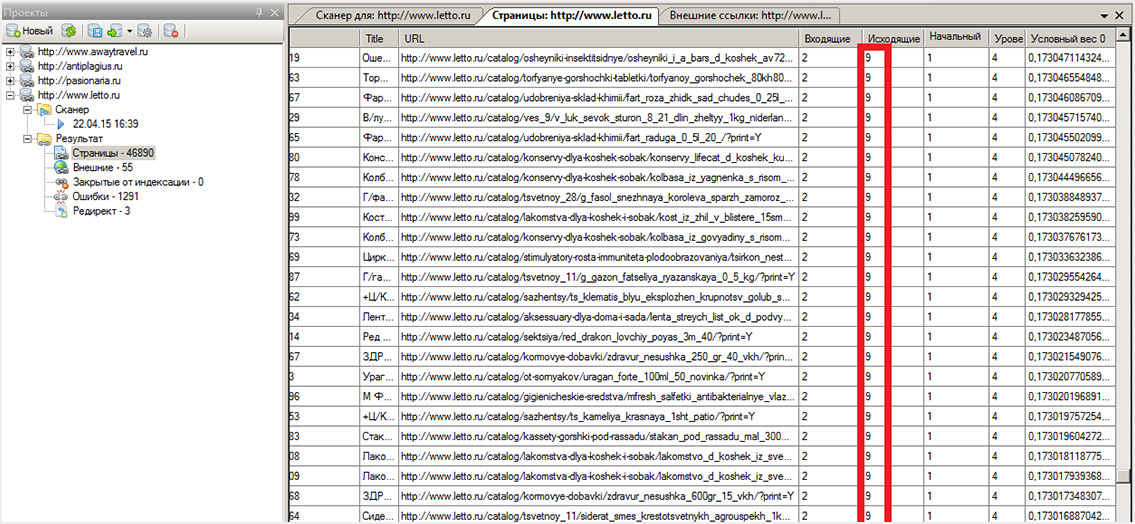This screenshot has height=524, width=1135.
Task: Switch to Внешние ссылки tab
Action: [750, 14]
